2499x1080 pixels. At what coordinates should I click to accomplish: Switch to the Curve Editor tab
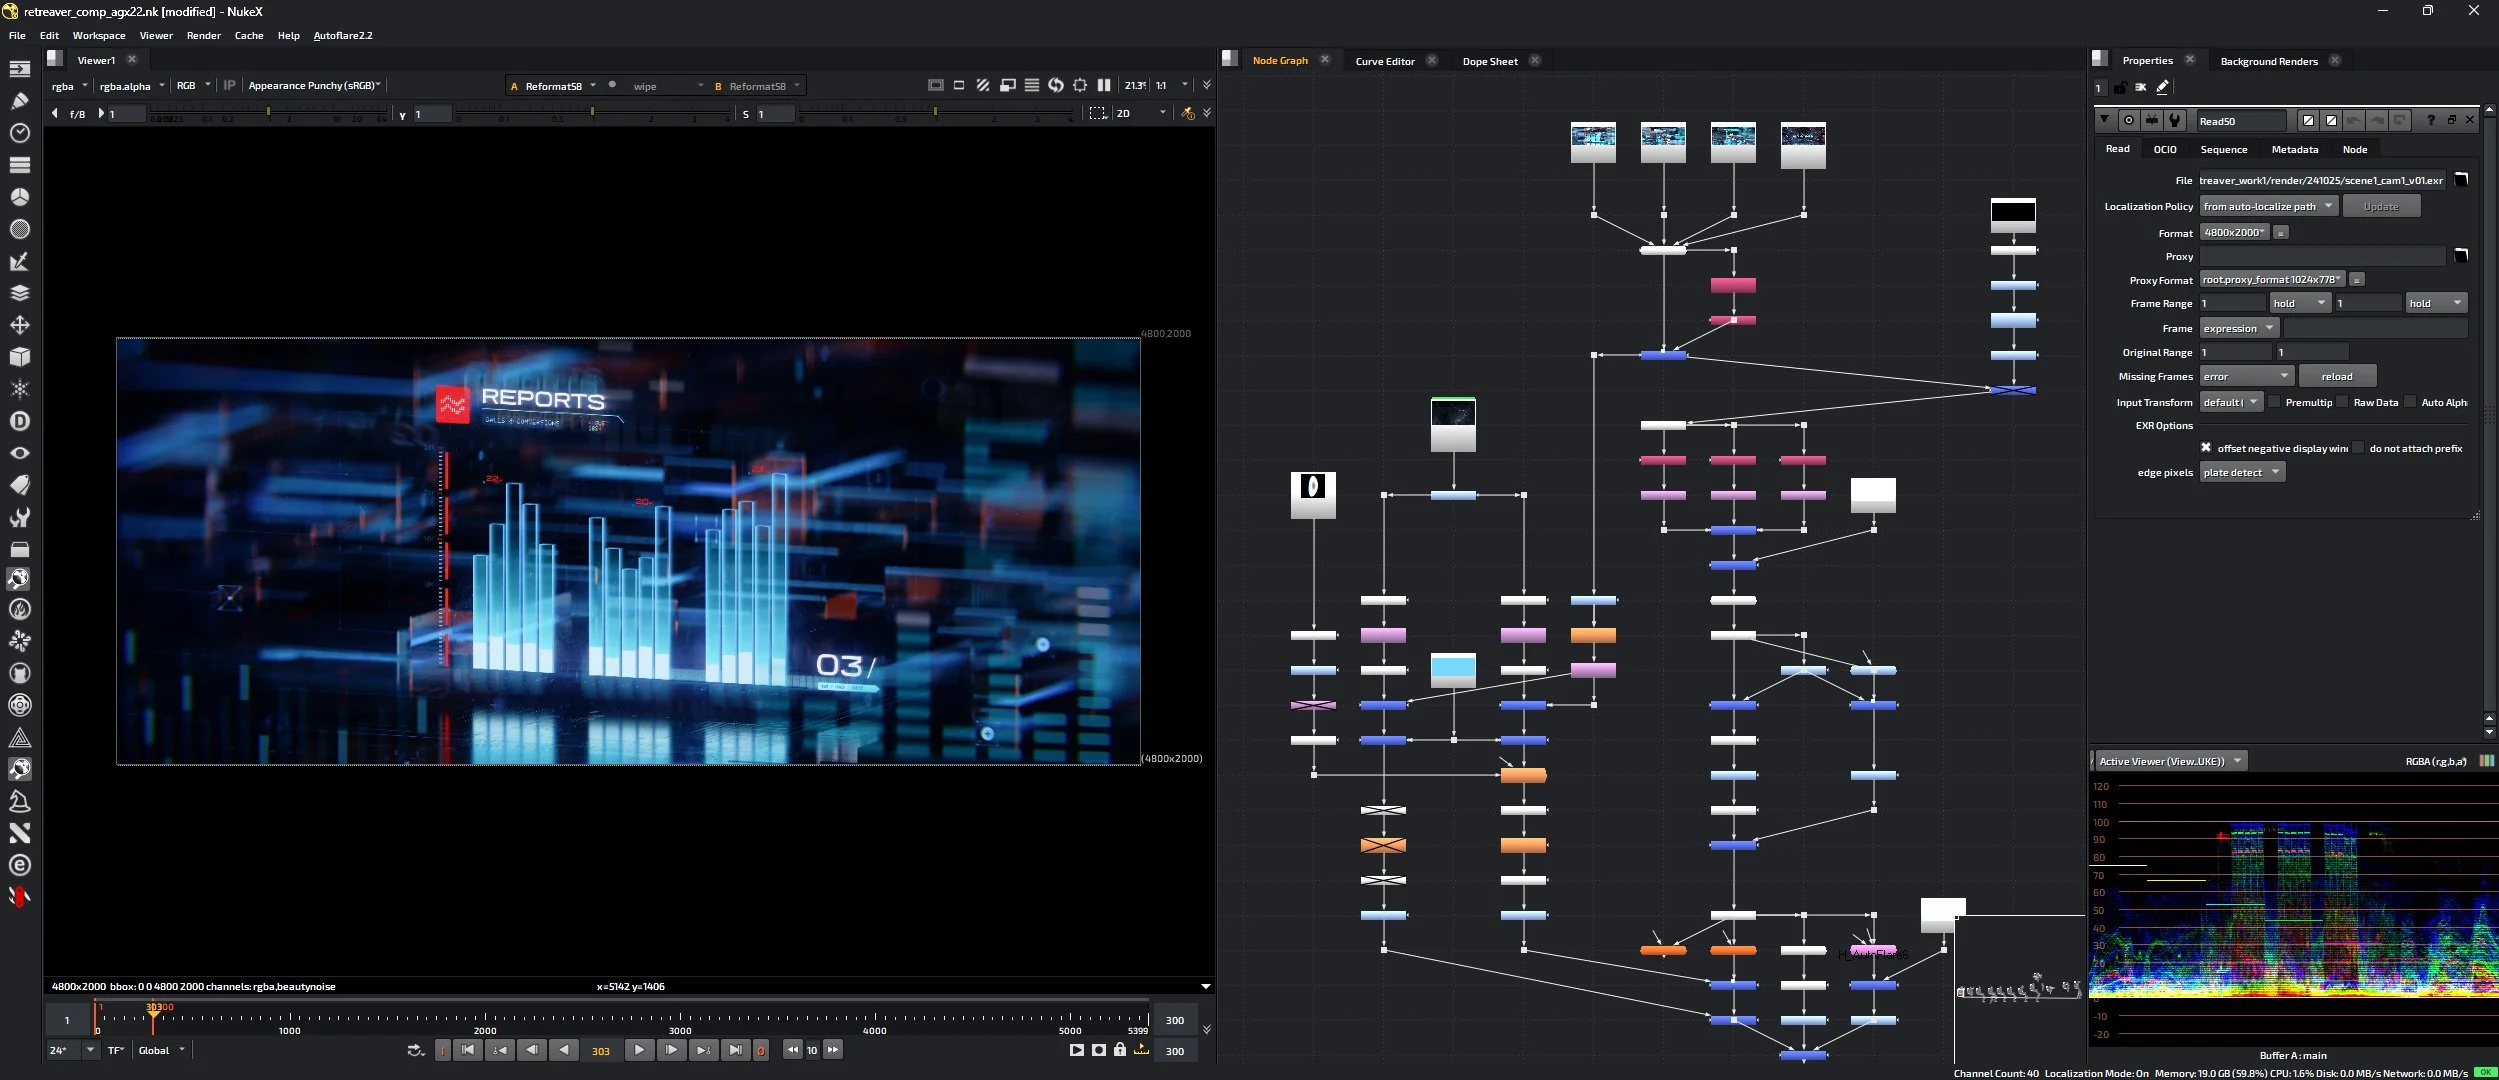tap(1384, 61)
